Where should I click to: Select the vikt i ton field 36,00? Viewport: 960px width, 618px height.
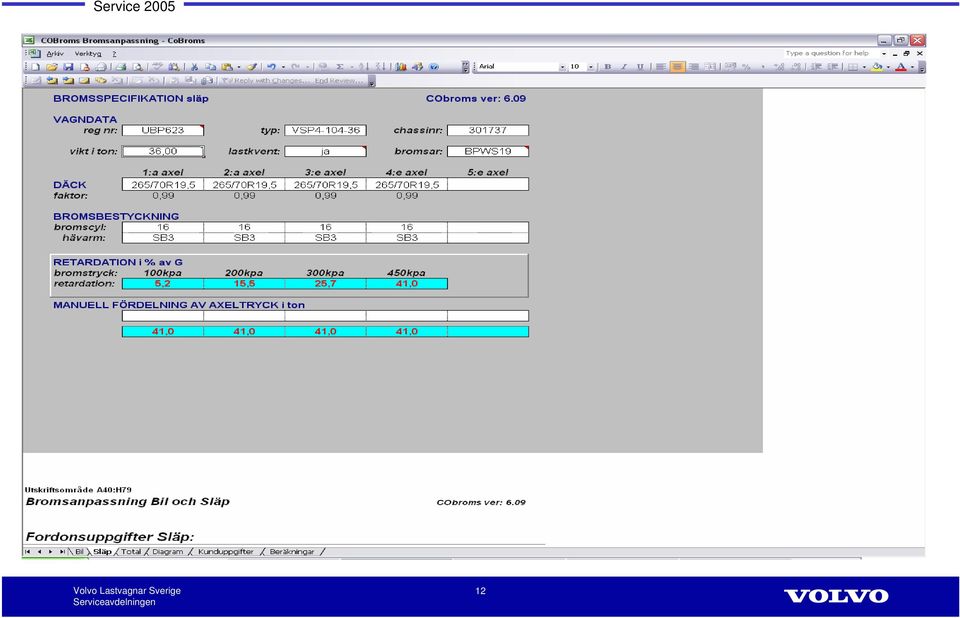coord(163,151)
